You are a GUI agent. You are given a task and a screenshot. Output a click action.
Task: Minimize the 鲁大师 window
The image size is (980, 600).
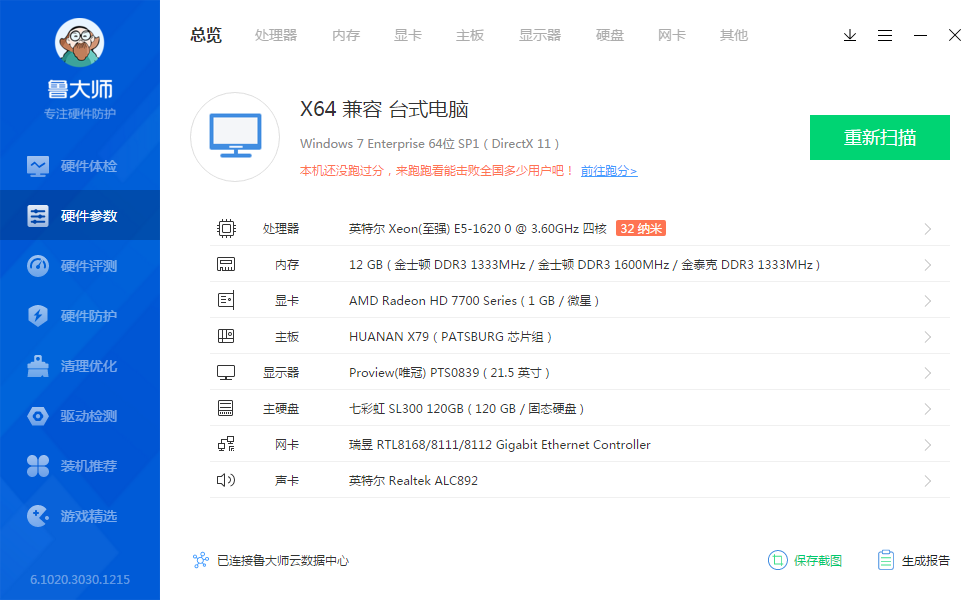click(920, 35)
